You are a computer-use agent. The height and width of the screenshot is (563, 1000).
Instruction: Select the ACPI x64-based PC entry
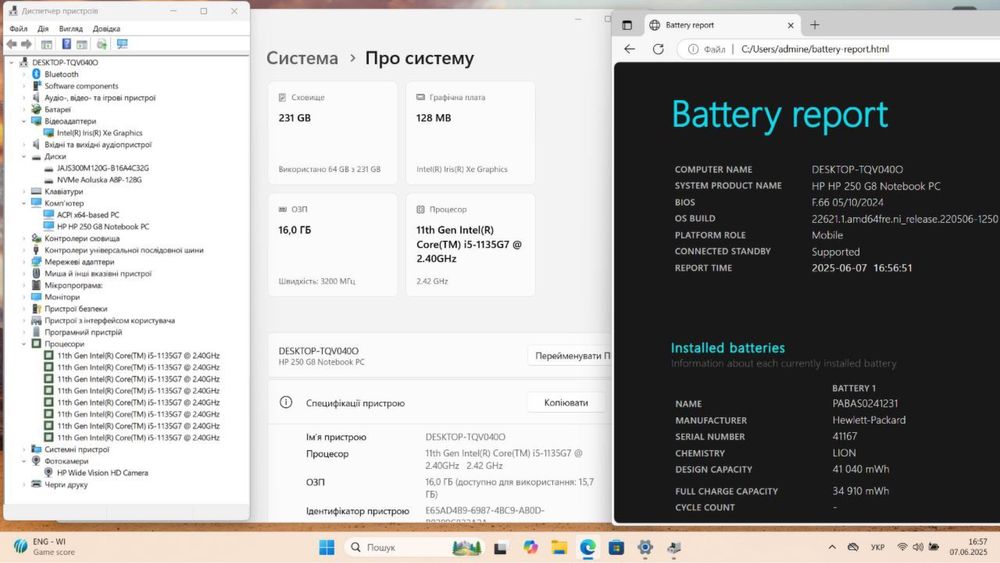click(88, 215)
